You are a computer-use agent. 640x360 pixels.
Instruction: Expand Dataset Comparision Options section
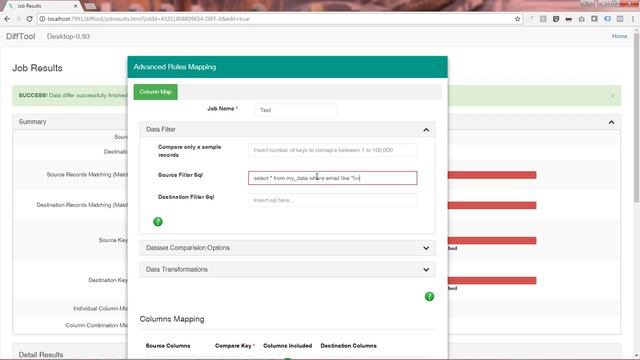(x=426, y=248)
